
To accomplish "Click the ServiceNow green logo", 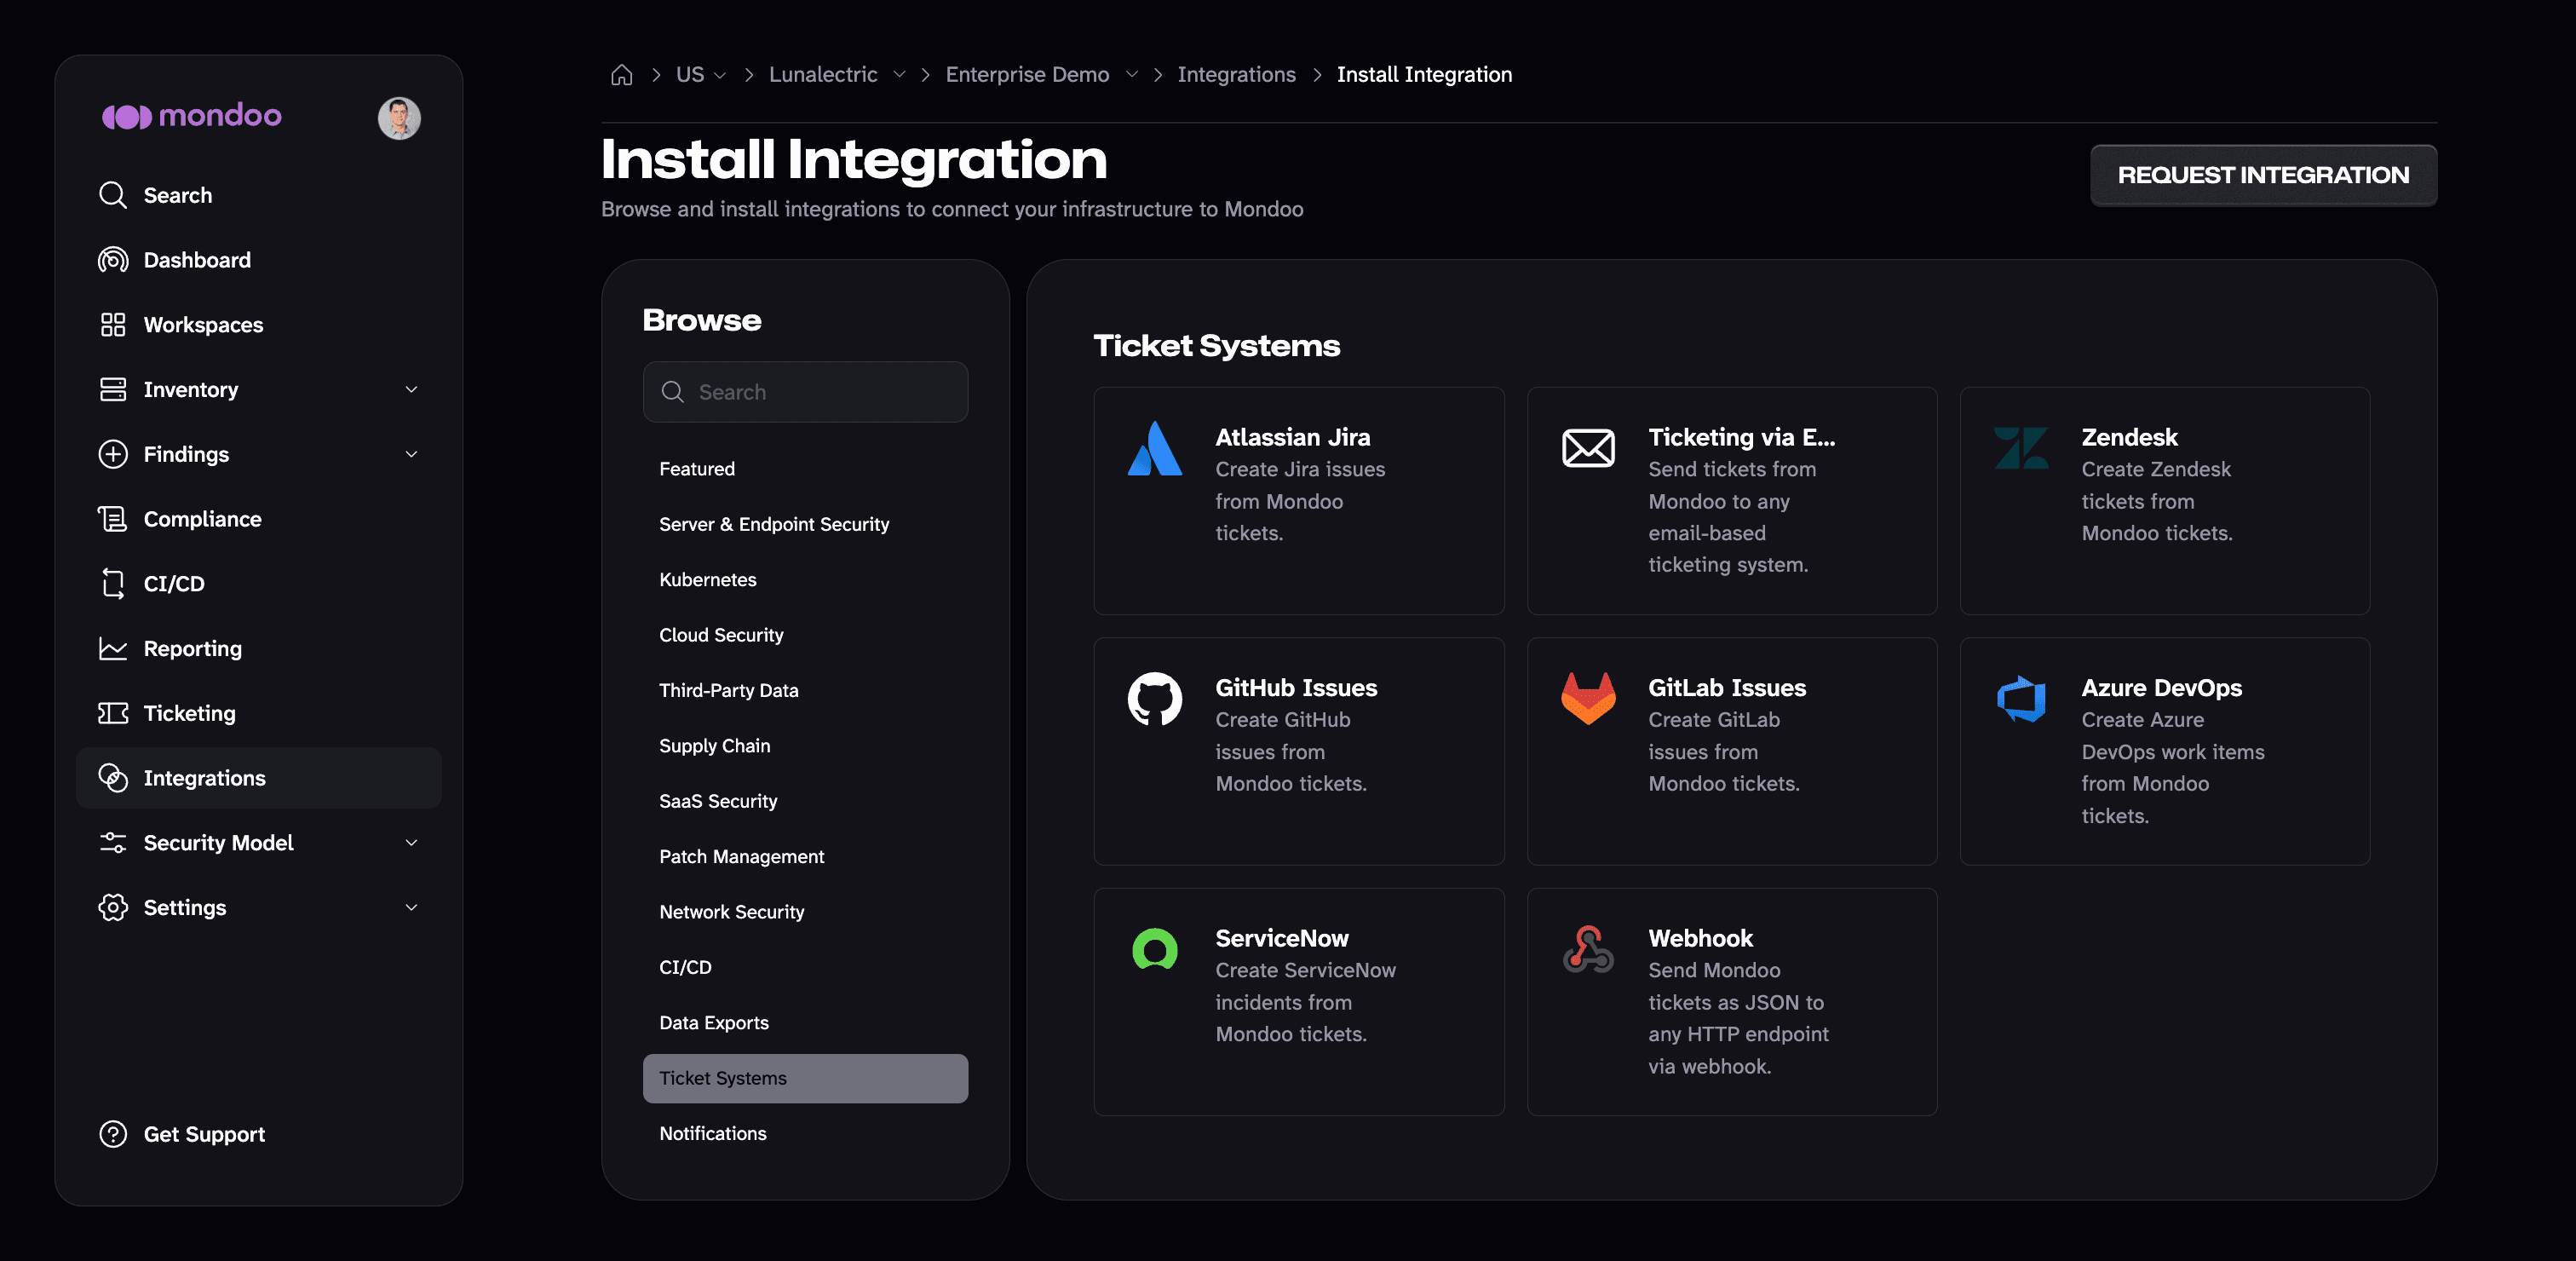I will click(1155, 949).
